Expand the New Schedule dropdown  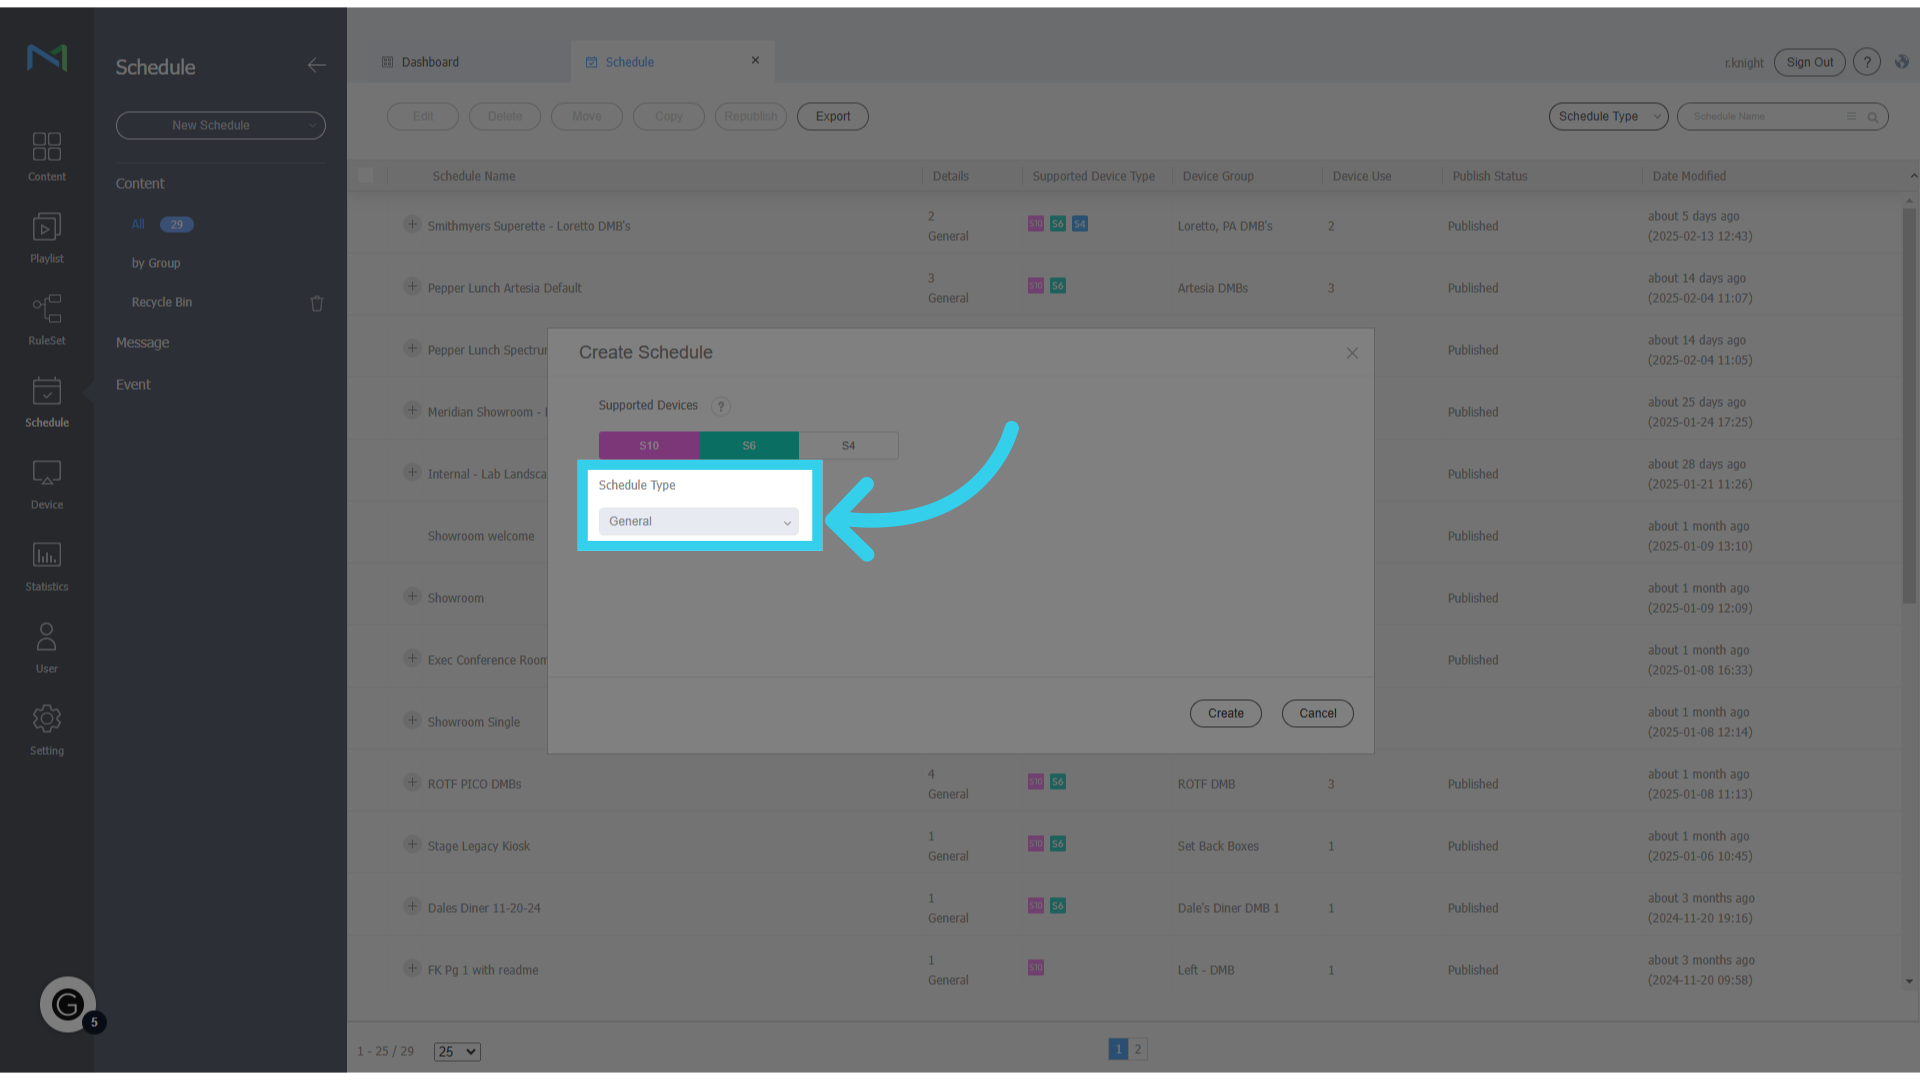[221, 125]
